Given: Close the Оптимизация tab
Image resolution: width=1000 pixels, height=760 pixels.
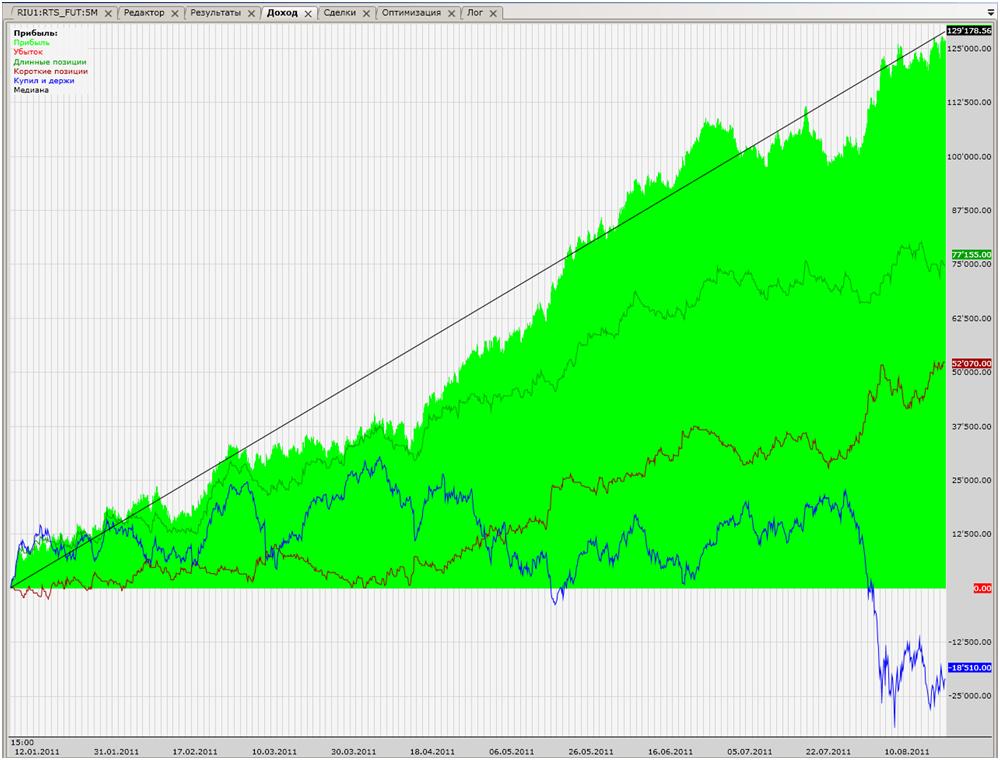Looking at the screenshot, I should coord(452,13).
